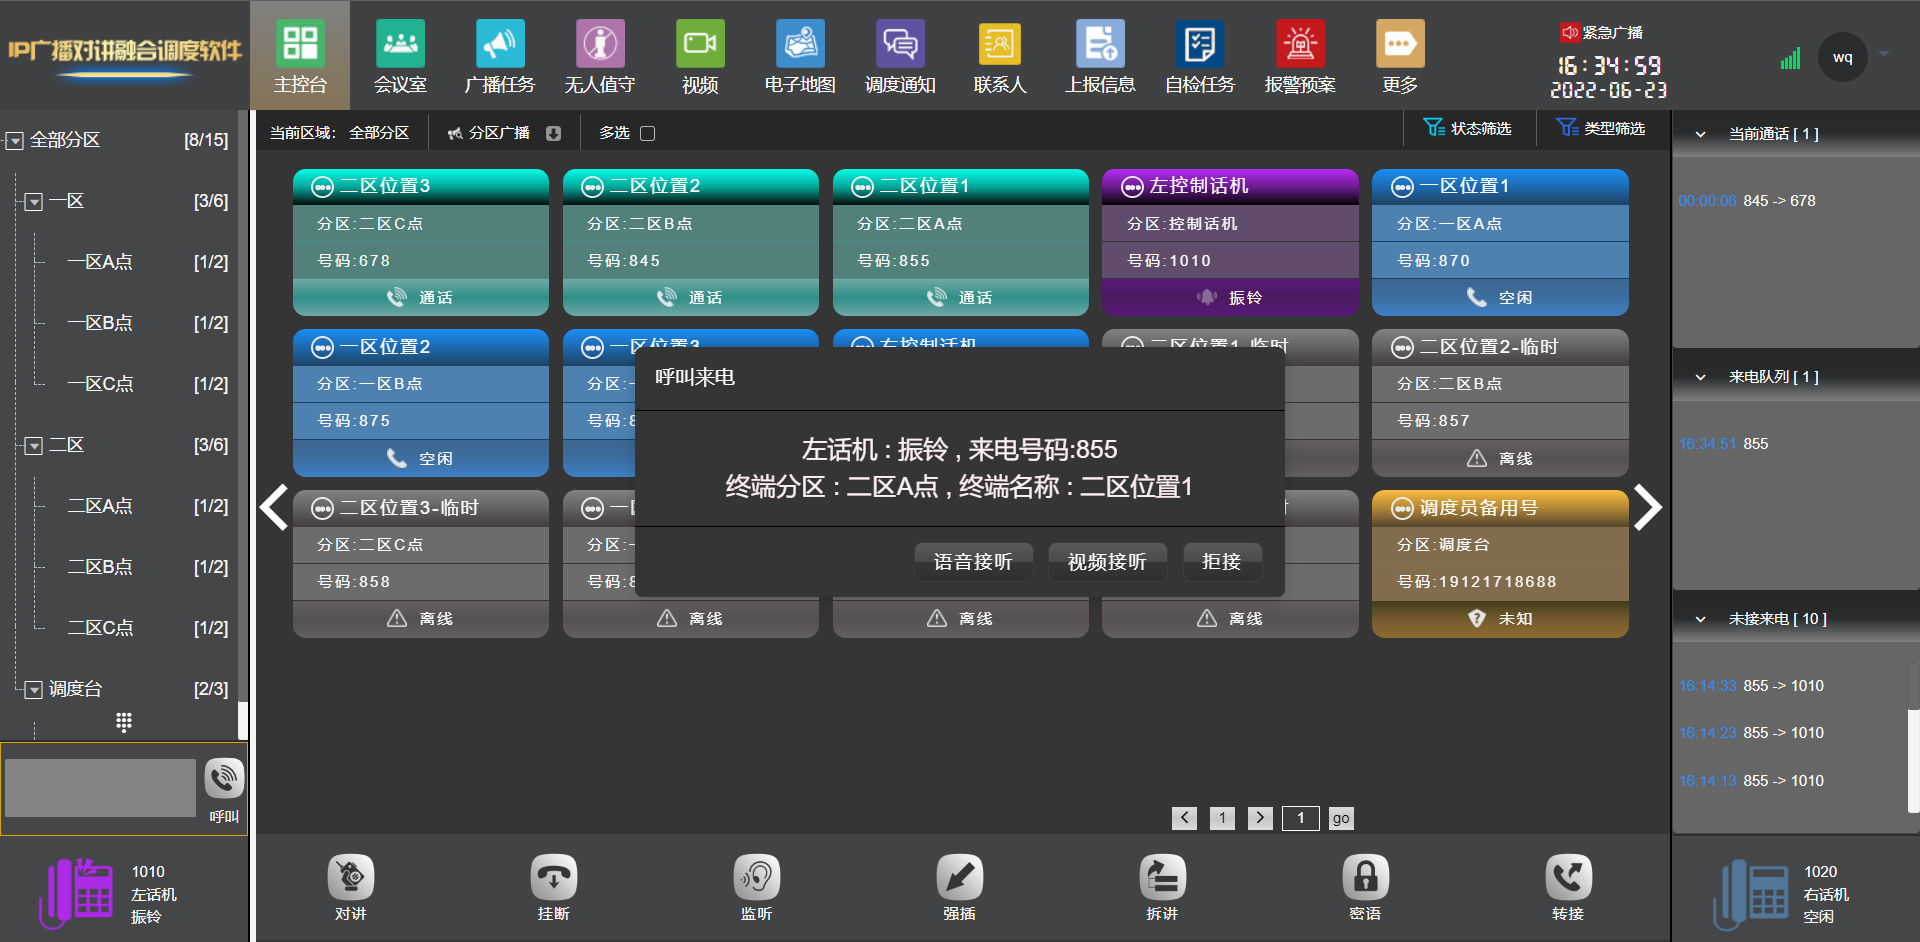Enable the 多选 multi-select checkbox
Image resolution: width=1920 pixels, height=942 pixels.
[647, 133]
